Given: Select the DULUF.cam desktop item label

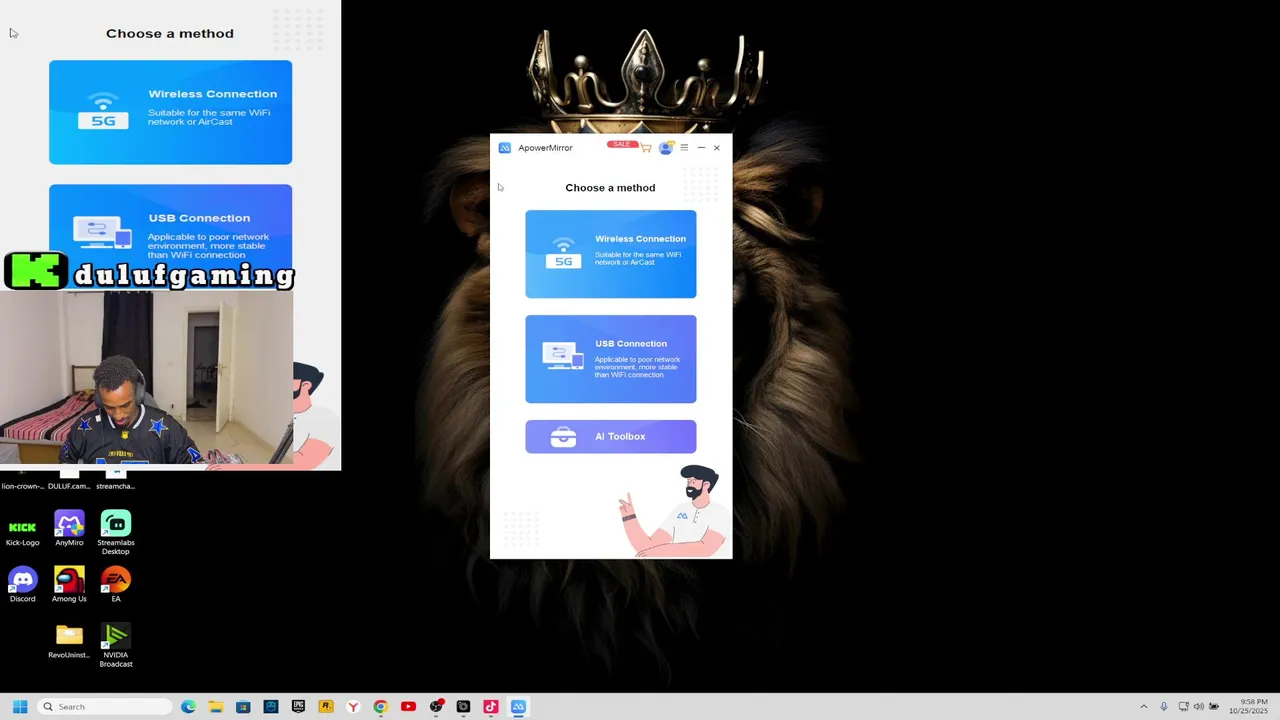Looking at the screenshot, I should click(69, 486).
